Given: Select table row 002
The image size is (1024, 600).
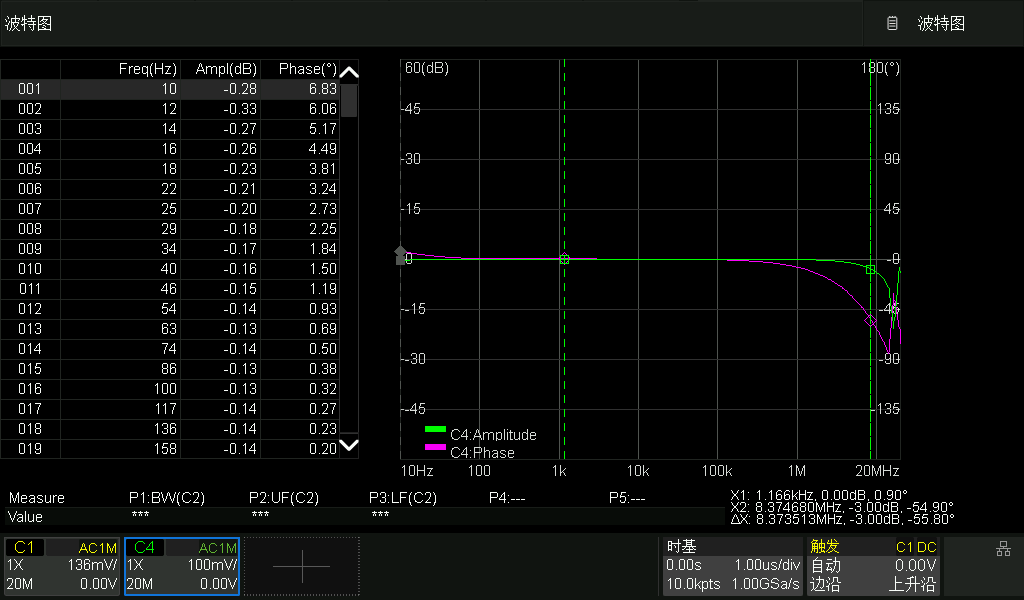Looking at the screenshot, I should [x=170, y=109].
